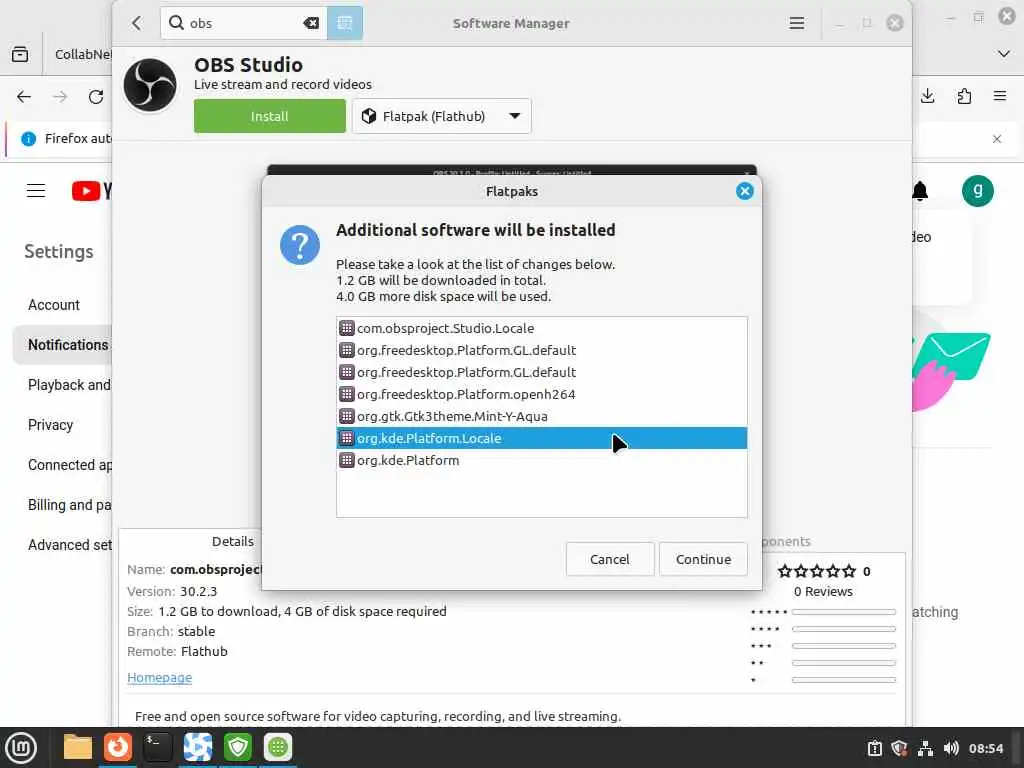Image resolution: width=1024 pixels, height=768 pixels.
Task: Open the YouTube account avatar g
Action: pyautogui.click(x=978, y=191)
